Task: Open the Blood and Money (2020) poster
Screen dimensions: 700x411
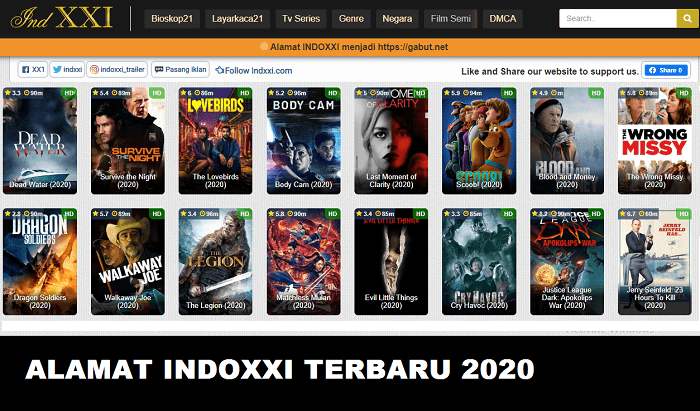Action: [x=567, y=141]
